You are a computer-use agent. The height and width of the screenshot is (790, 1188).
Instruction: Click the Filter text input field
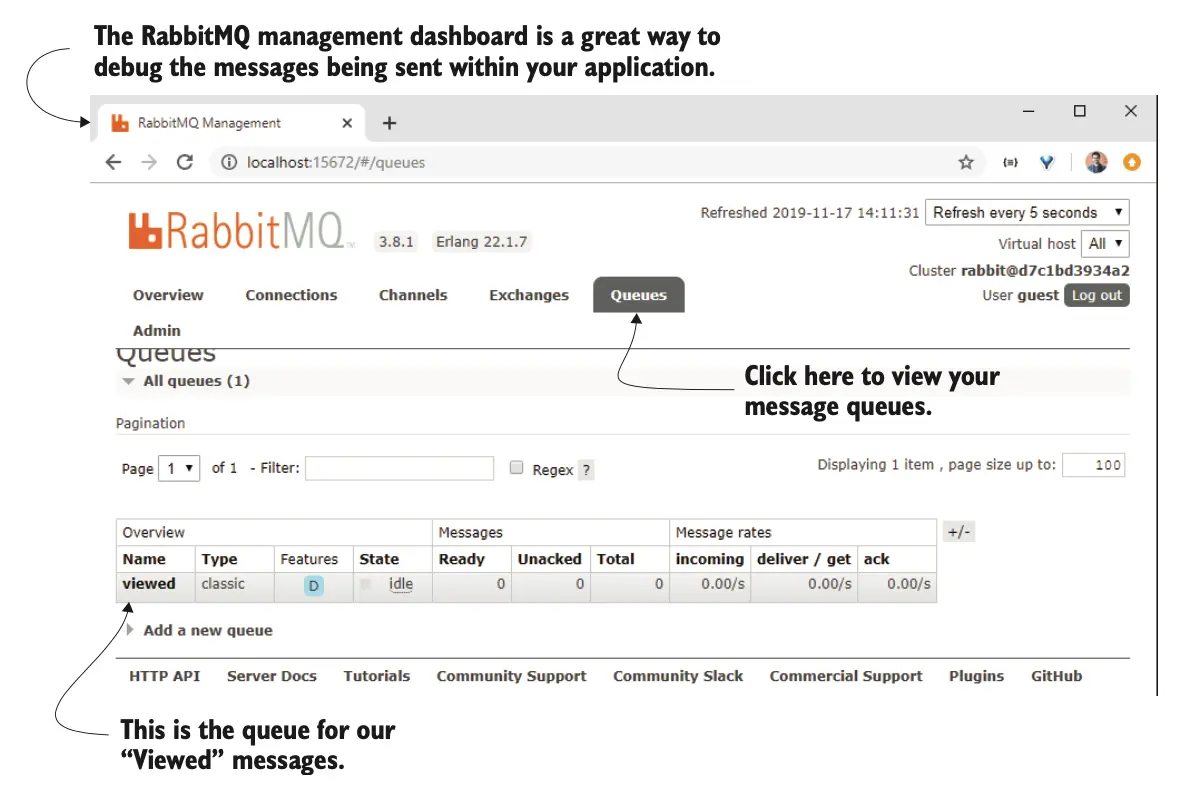(399, 468)
